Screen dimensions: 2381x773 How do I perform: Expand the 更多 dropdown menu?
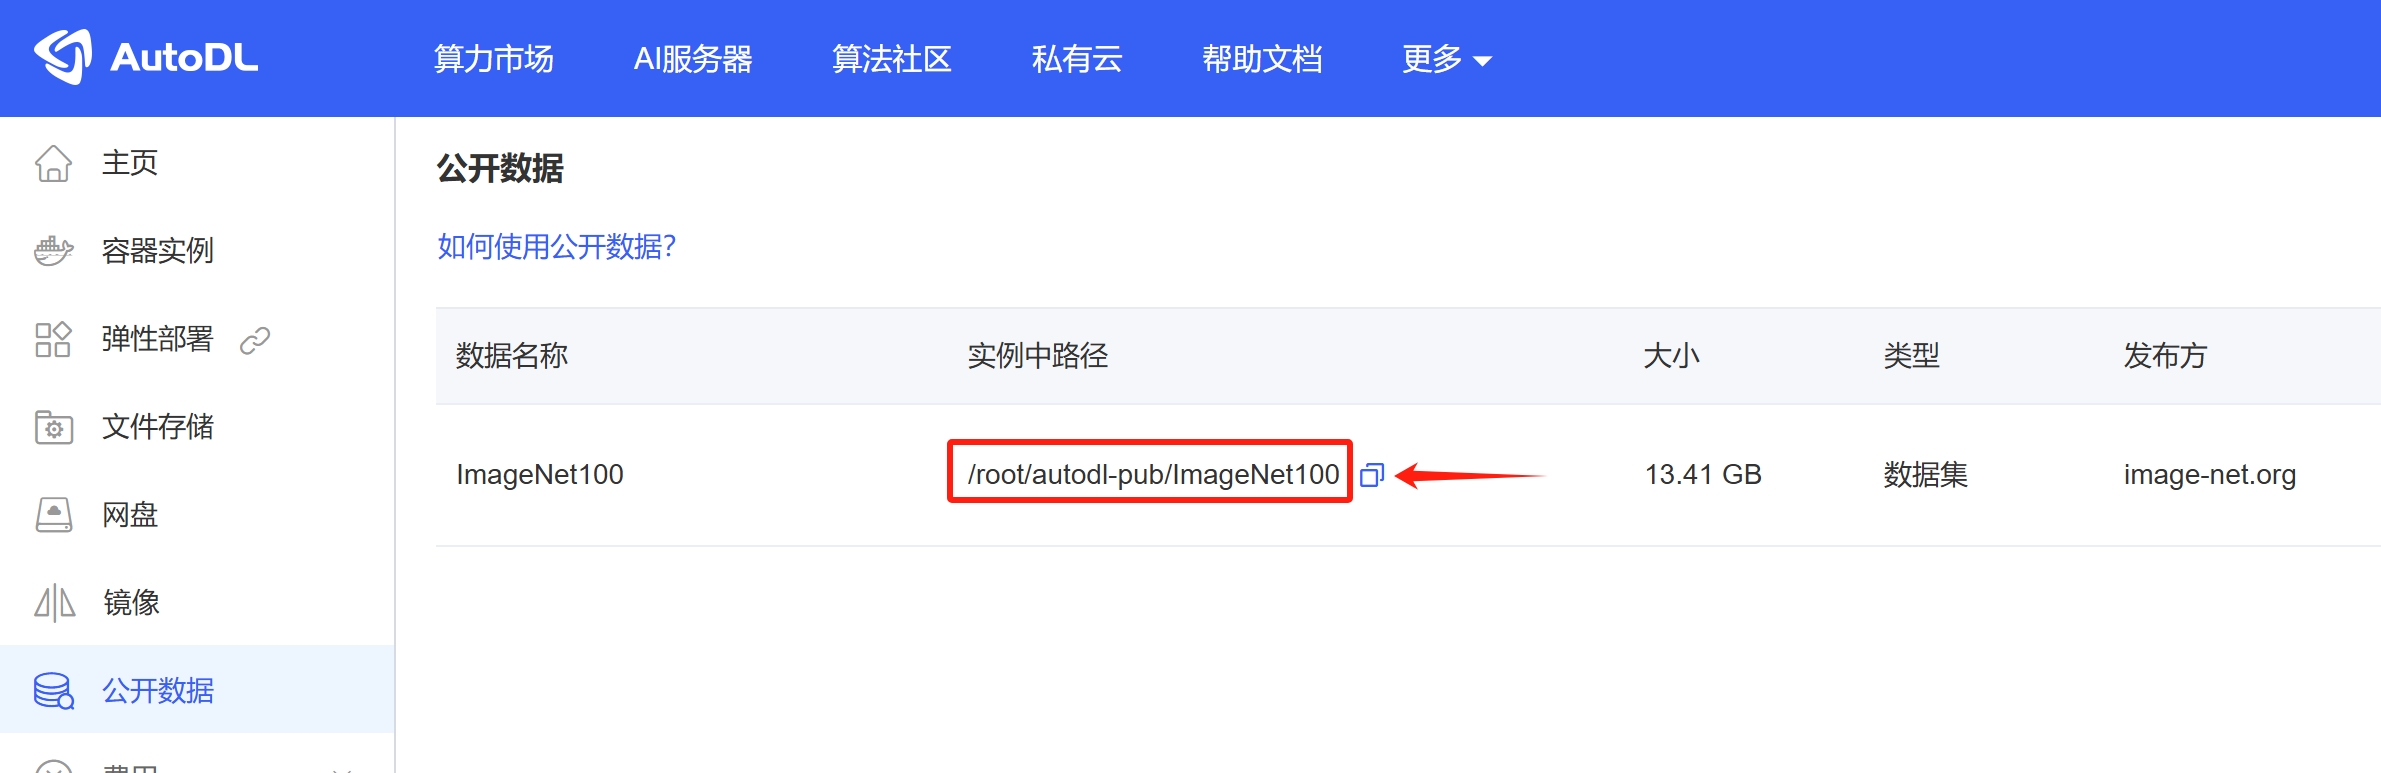[1446, 59]
